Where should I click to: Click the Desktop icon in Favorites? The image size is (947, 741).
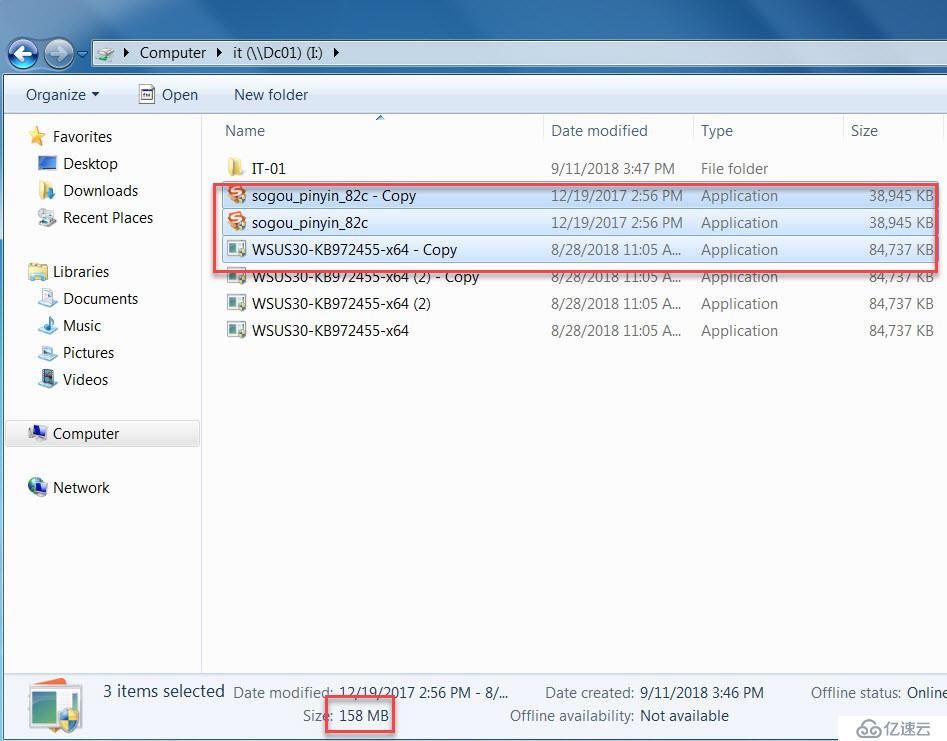[47, 163]
